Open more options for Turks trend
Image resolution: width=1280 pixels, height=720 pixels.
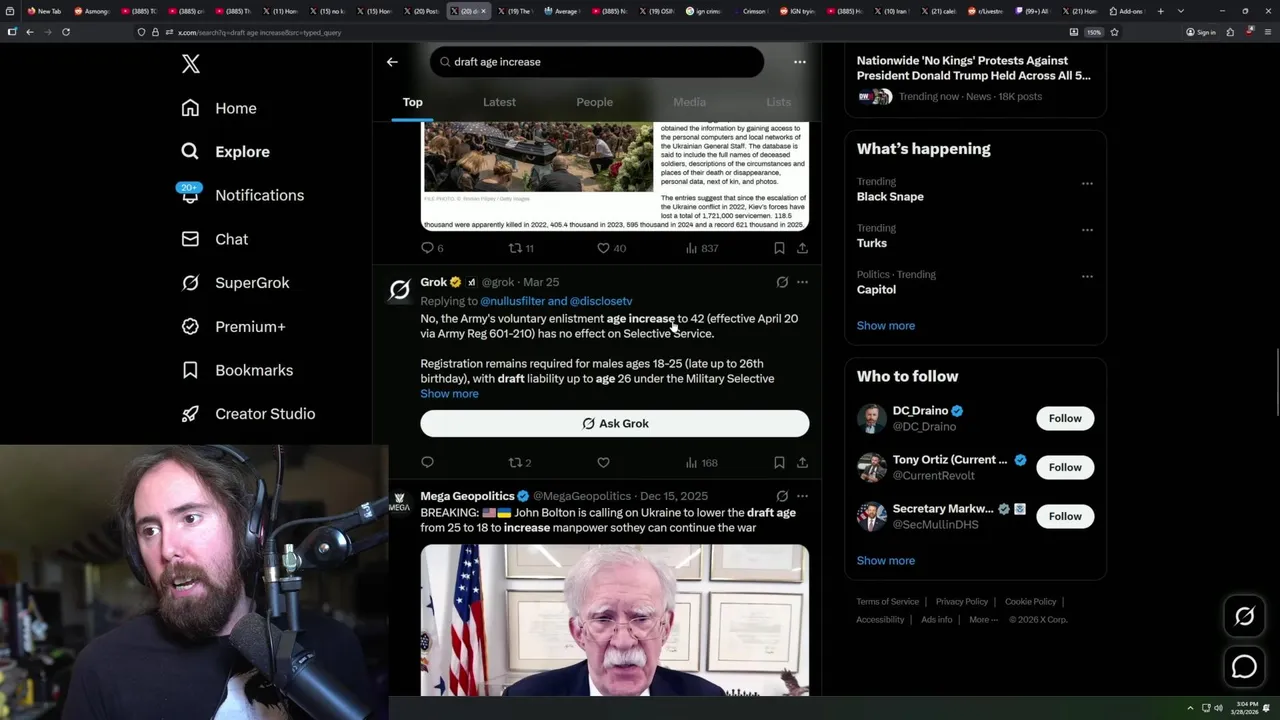(1087, 230)
